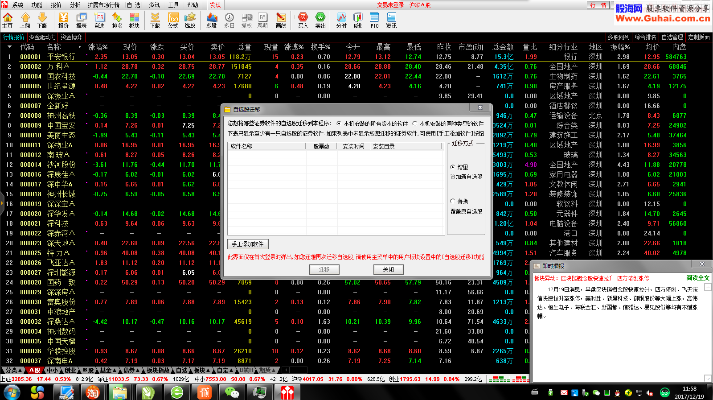Select second radio option on dialog's top row
This screenshot has height=400, width=713.
415,123
